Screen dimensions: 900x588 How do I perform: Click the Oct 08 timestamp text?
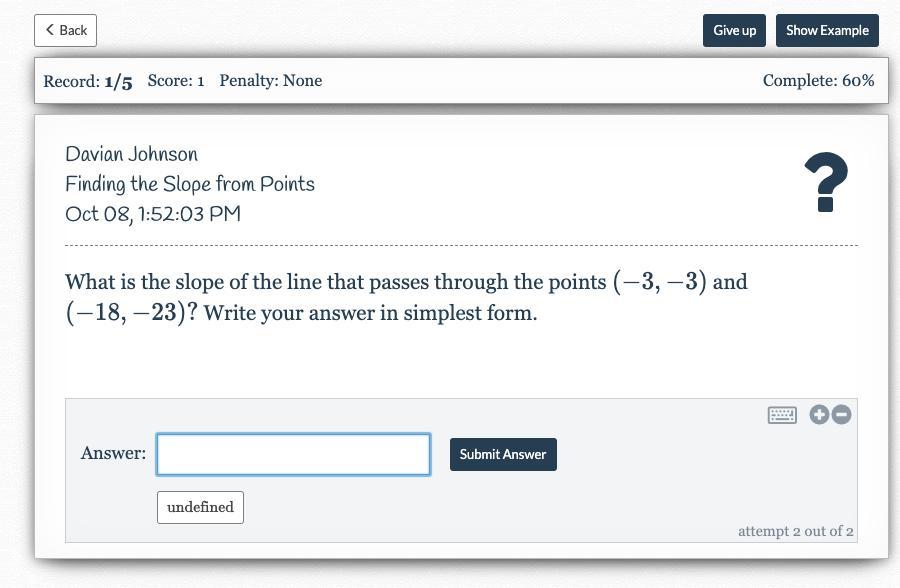153,214
